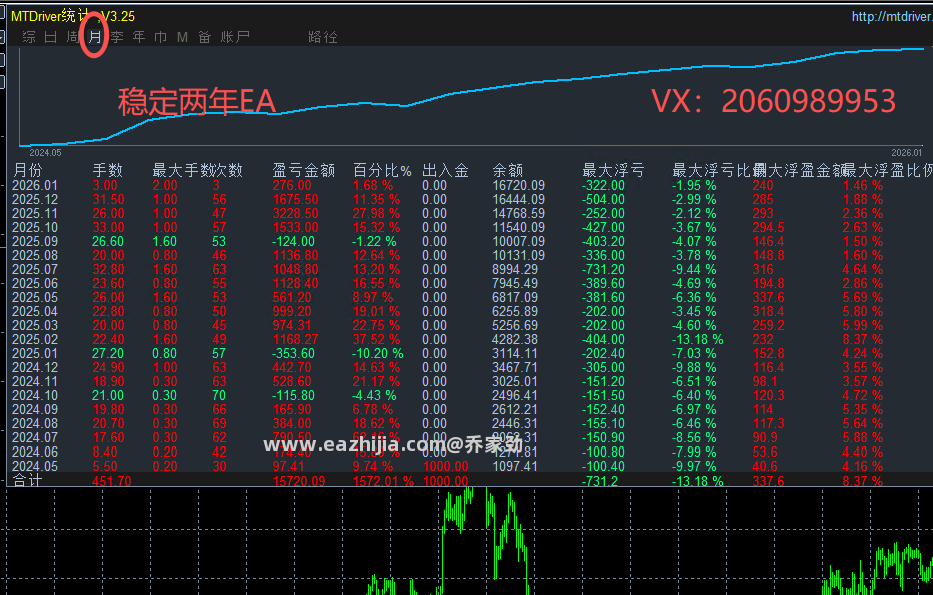The width and height of the screenshot is (933, 595).
Task: Click deposit value 1000.00 in 2024.05 row
Action: (x=446, y=466)
